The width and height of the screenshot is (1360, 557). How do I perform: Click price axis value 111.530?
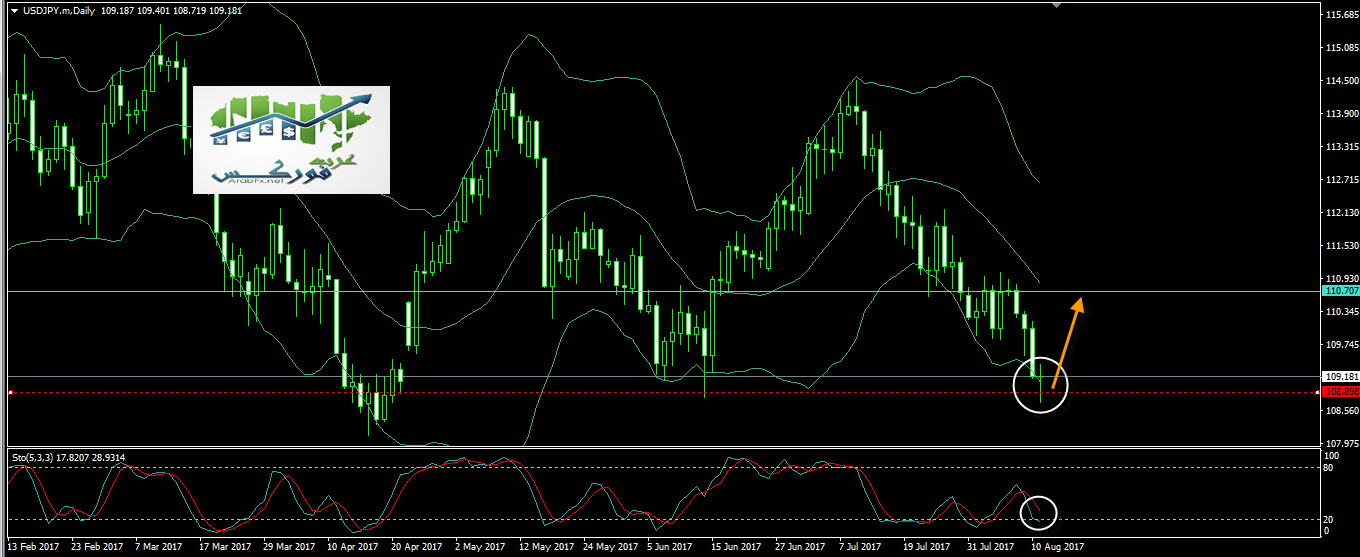[x=1341, y=246]
